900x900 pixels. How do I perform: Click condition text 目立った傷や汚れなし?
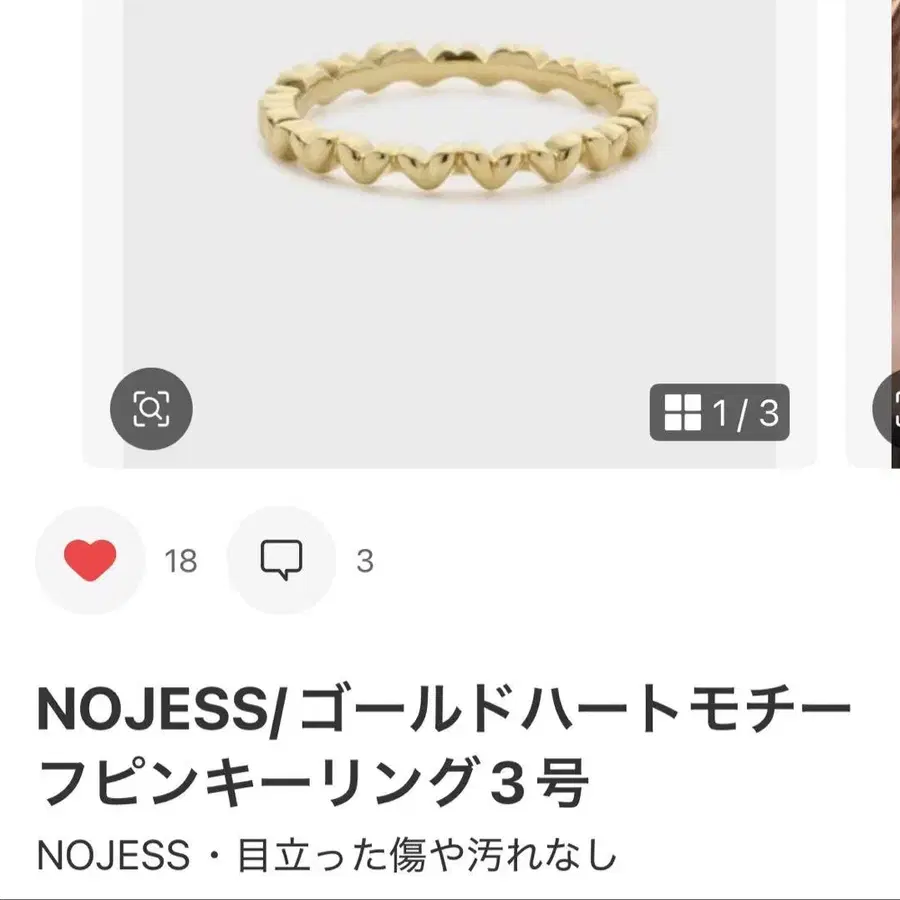(x=428, y=855)
